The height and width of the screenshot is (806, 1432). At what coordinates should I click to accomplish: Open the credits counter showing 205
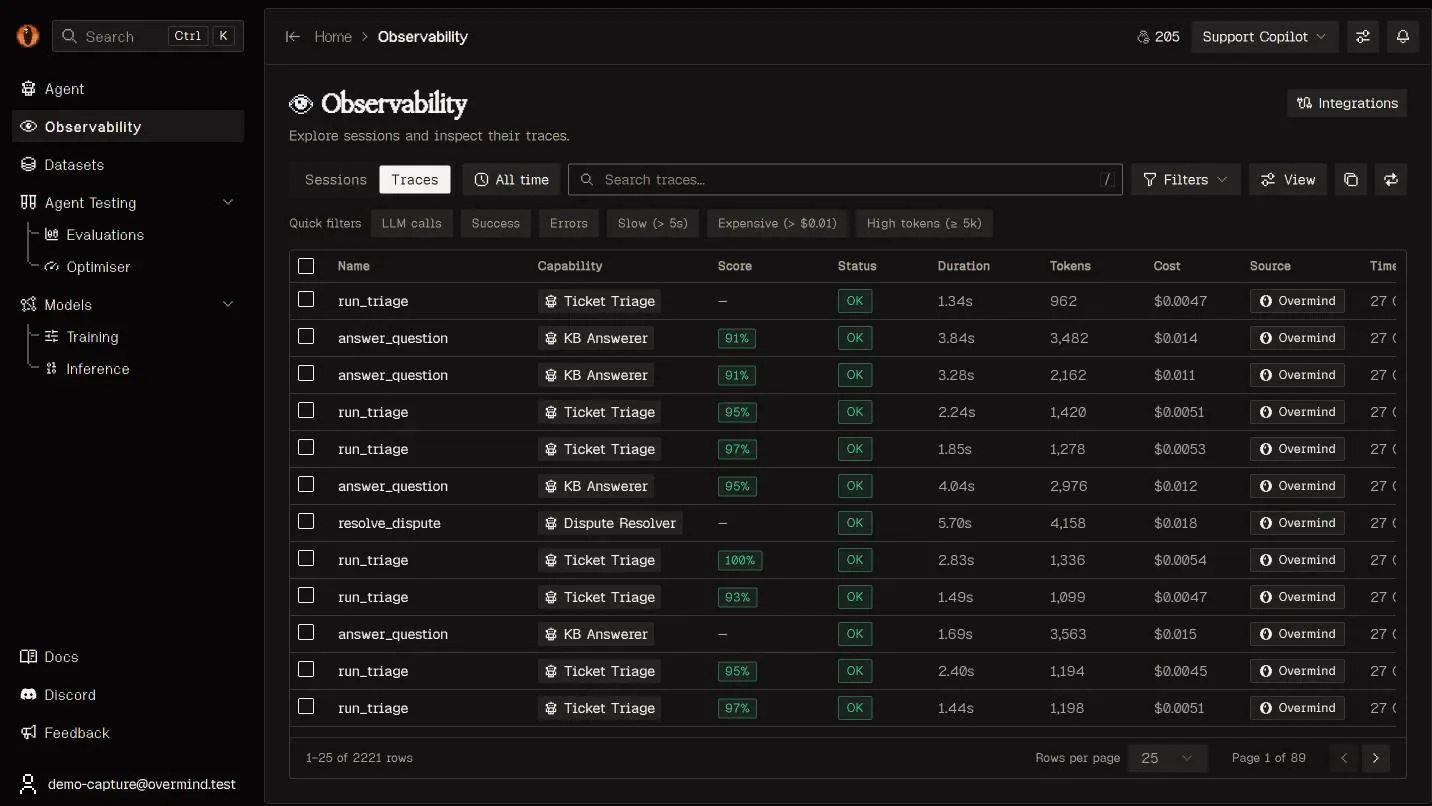(1158, 37)
